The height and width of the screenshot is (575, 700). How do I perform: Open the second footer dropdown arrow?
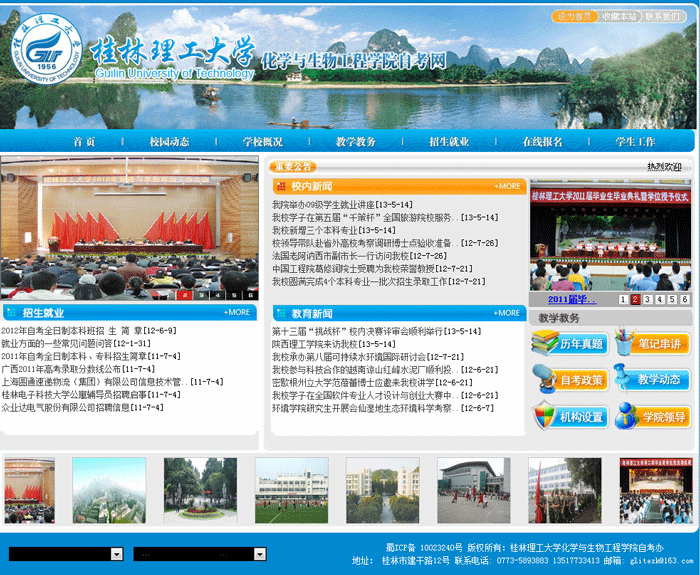pos(260,554)
